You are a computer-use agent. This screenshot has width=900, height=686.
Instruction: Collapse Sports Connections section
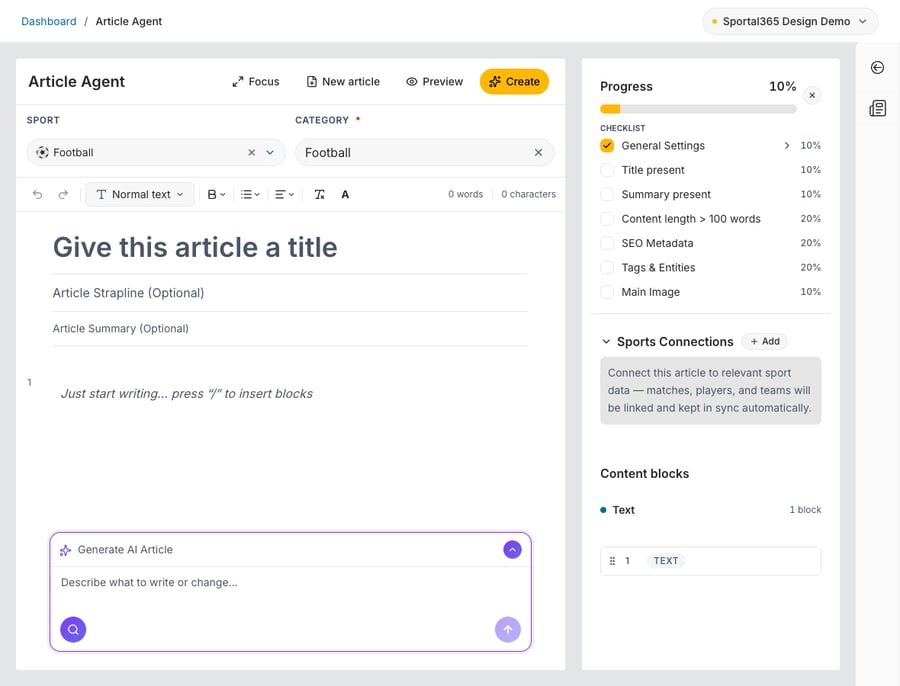coord(606,342)
